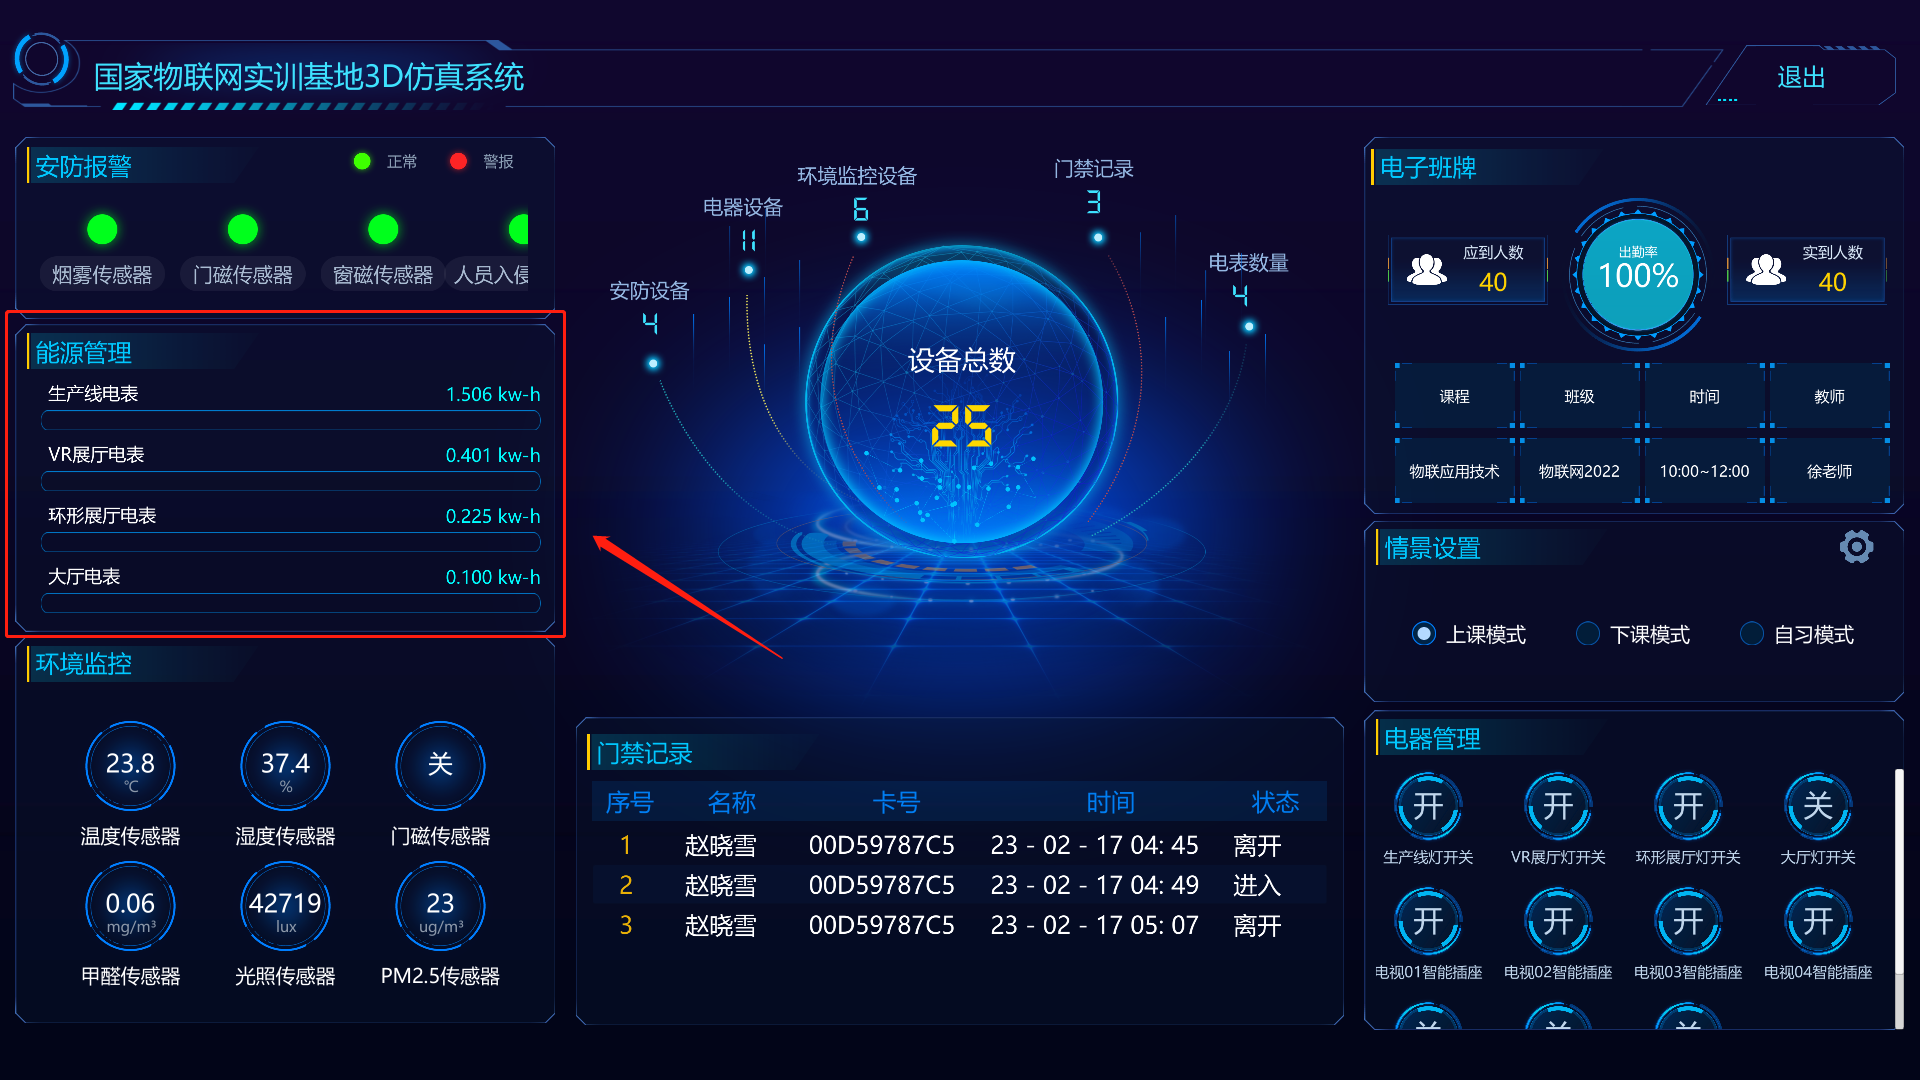Click the 班级 header cell

(x=1579, y=396)
